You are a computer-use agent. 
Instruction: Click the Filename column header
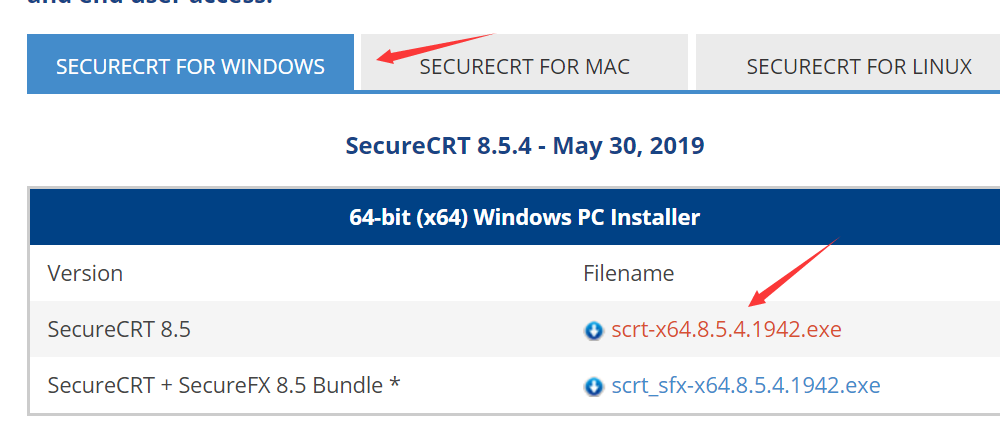click(x=628, y=273)
